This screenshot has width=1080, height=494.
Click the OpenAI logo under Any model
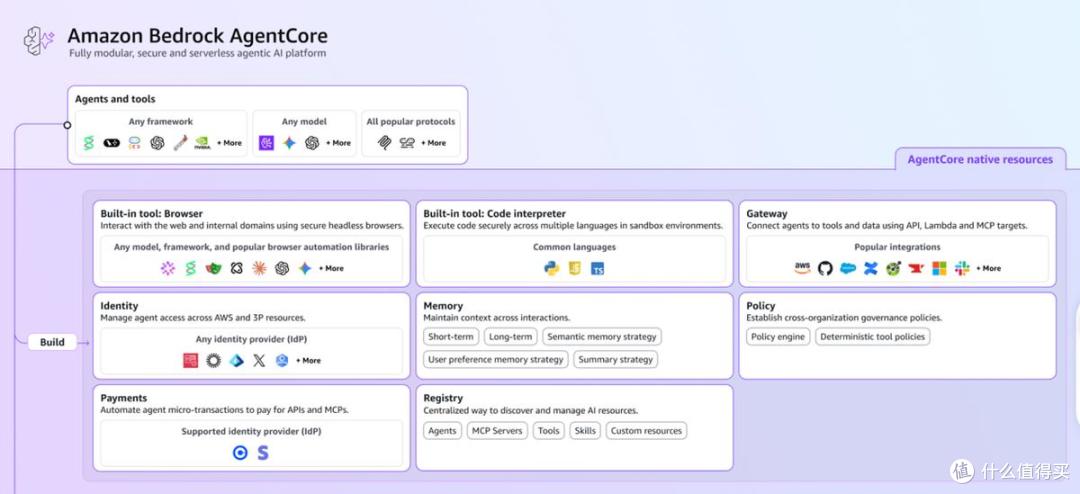pos(312,143)
